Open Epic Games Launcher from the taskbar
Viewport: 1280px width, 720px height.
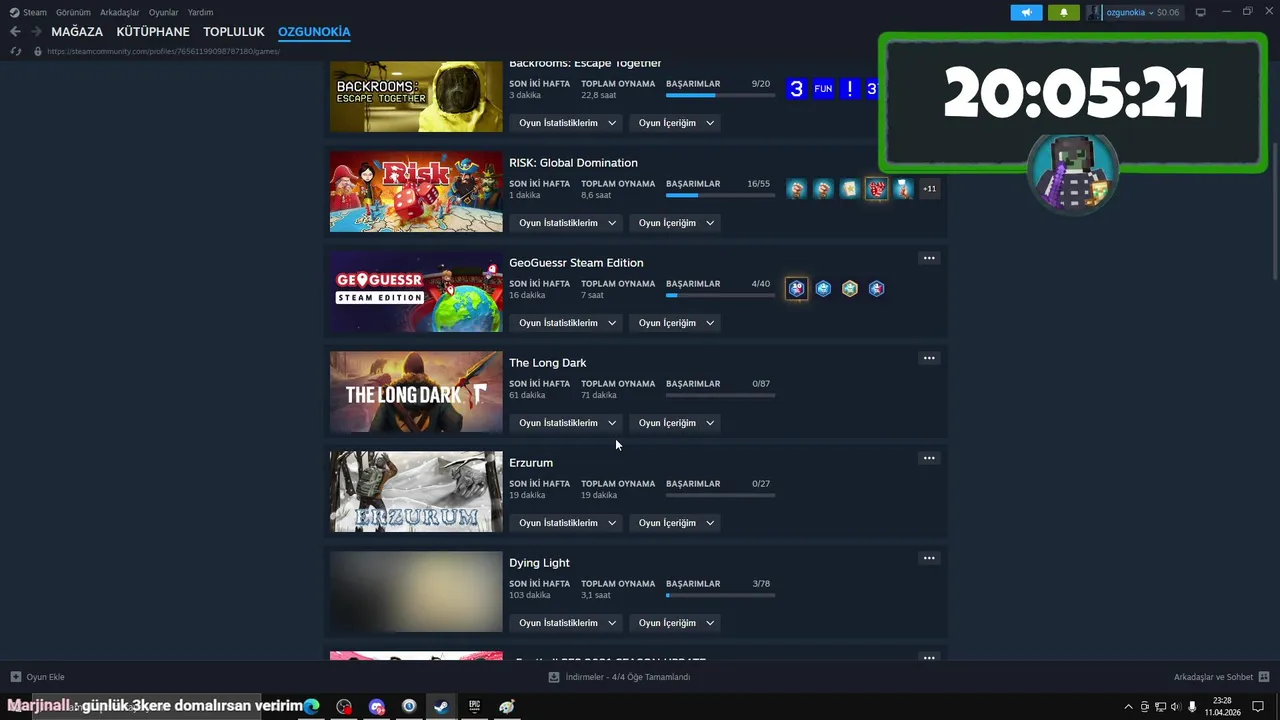(474, 707)
